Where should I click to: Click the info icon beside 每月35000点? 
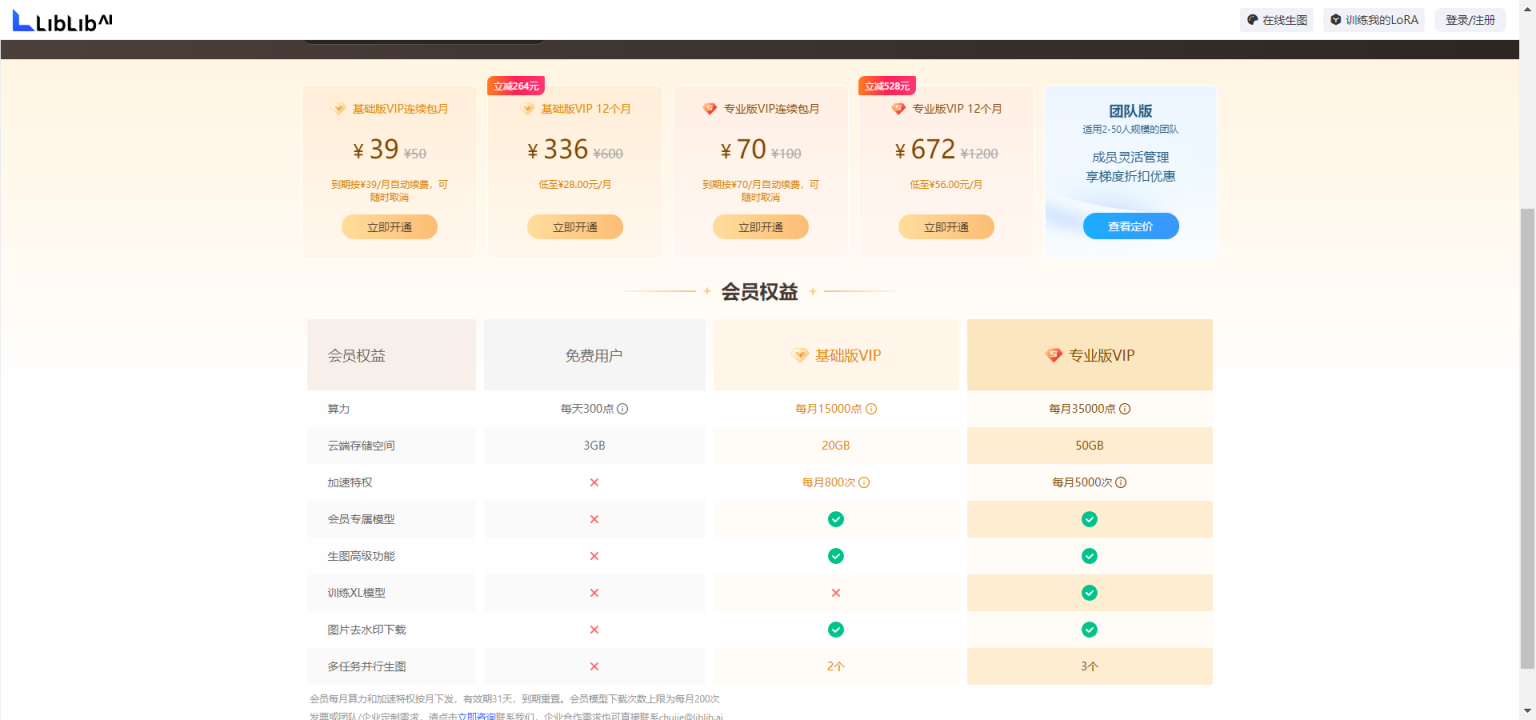click(x=1125, y=409)
